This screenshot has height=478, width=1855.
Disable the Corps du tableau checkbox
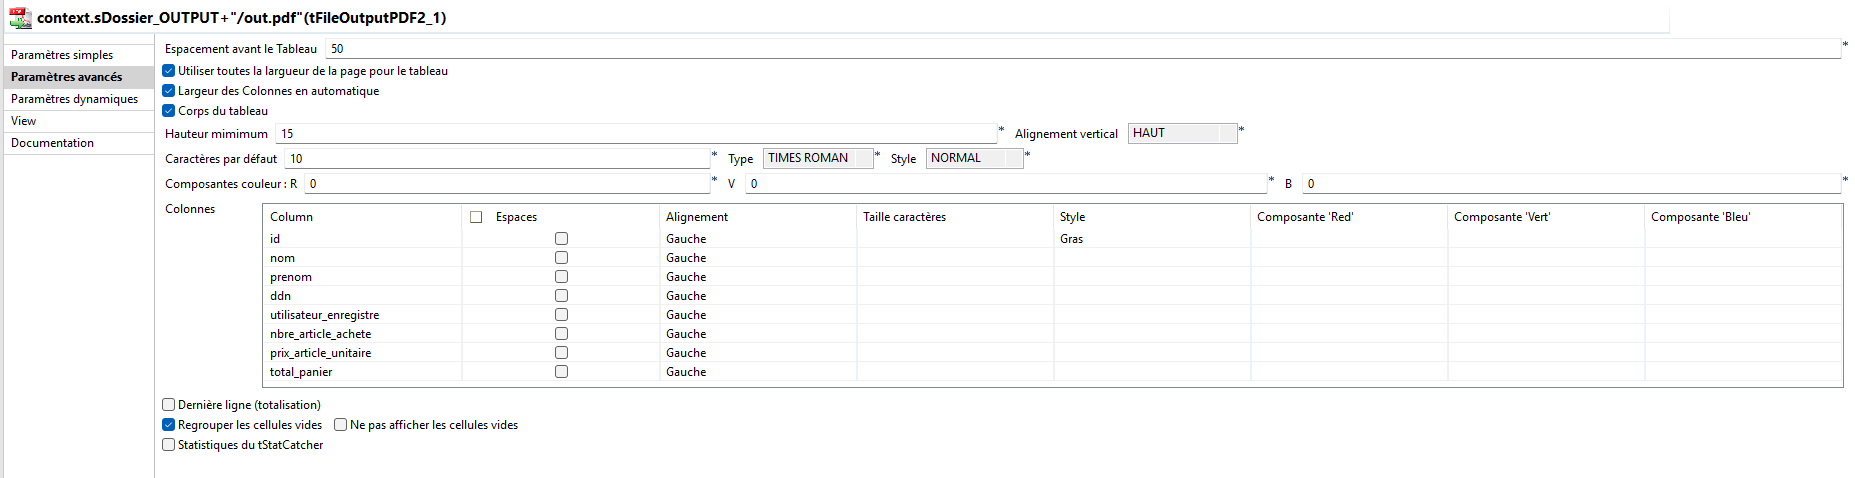169,111
